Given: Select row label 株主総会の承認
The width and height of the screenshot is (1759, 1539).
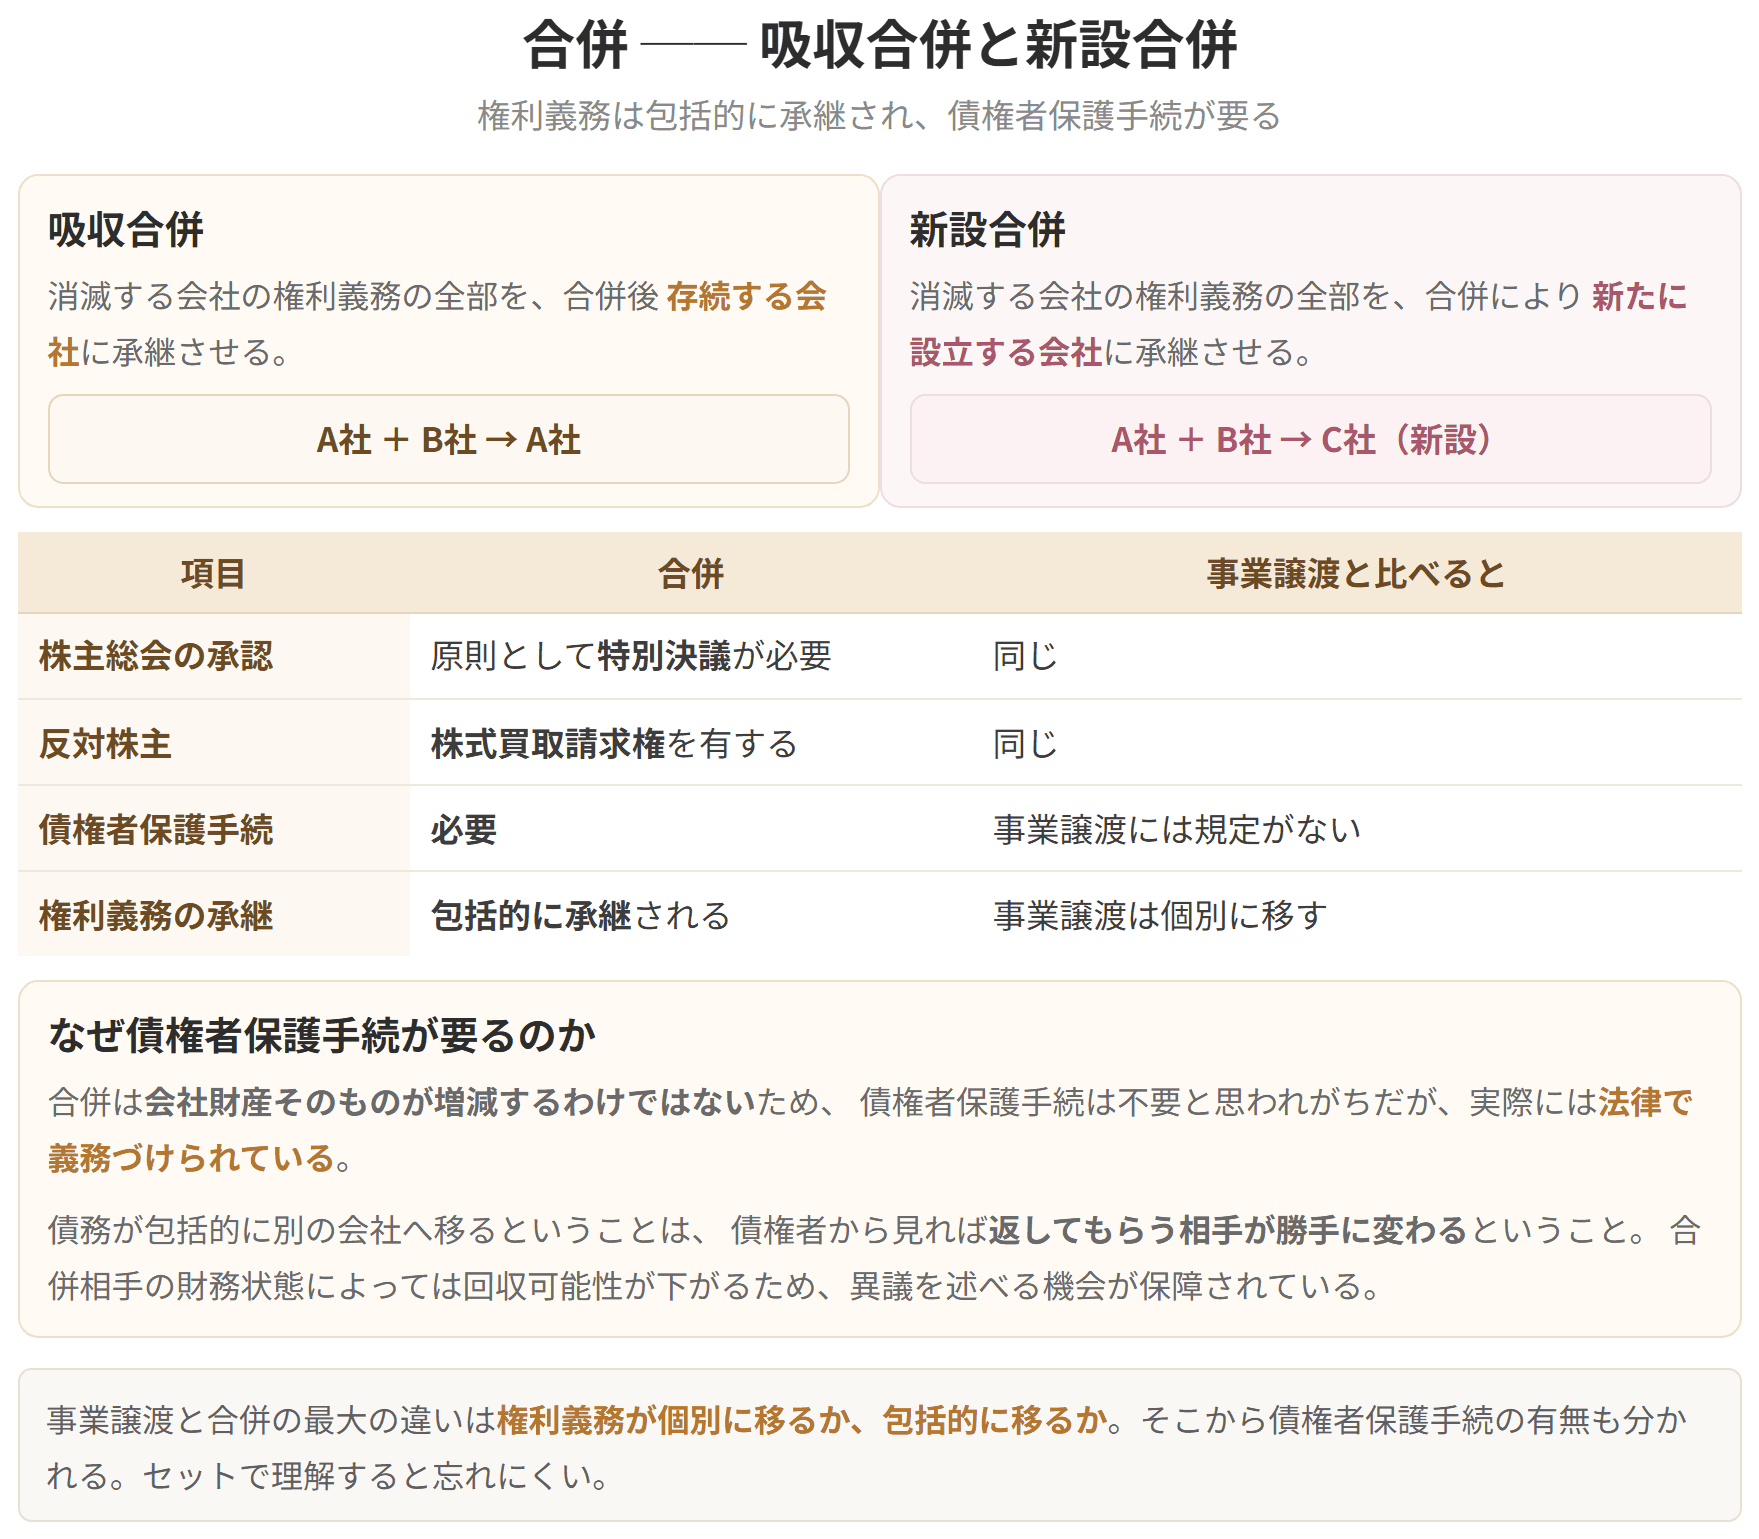Looking at the screenshot, I should (156, 656).
